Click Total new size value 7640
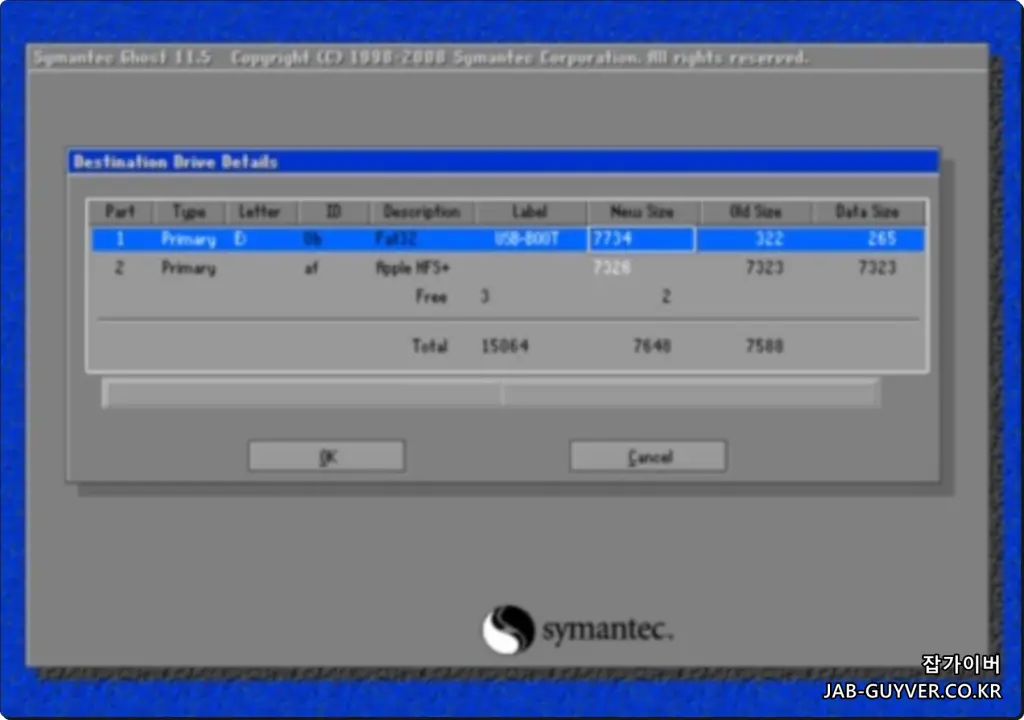 pos(652,346)
